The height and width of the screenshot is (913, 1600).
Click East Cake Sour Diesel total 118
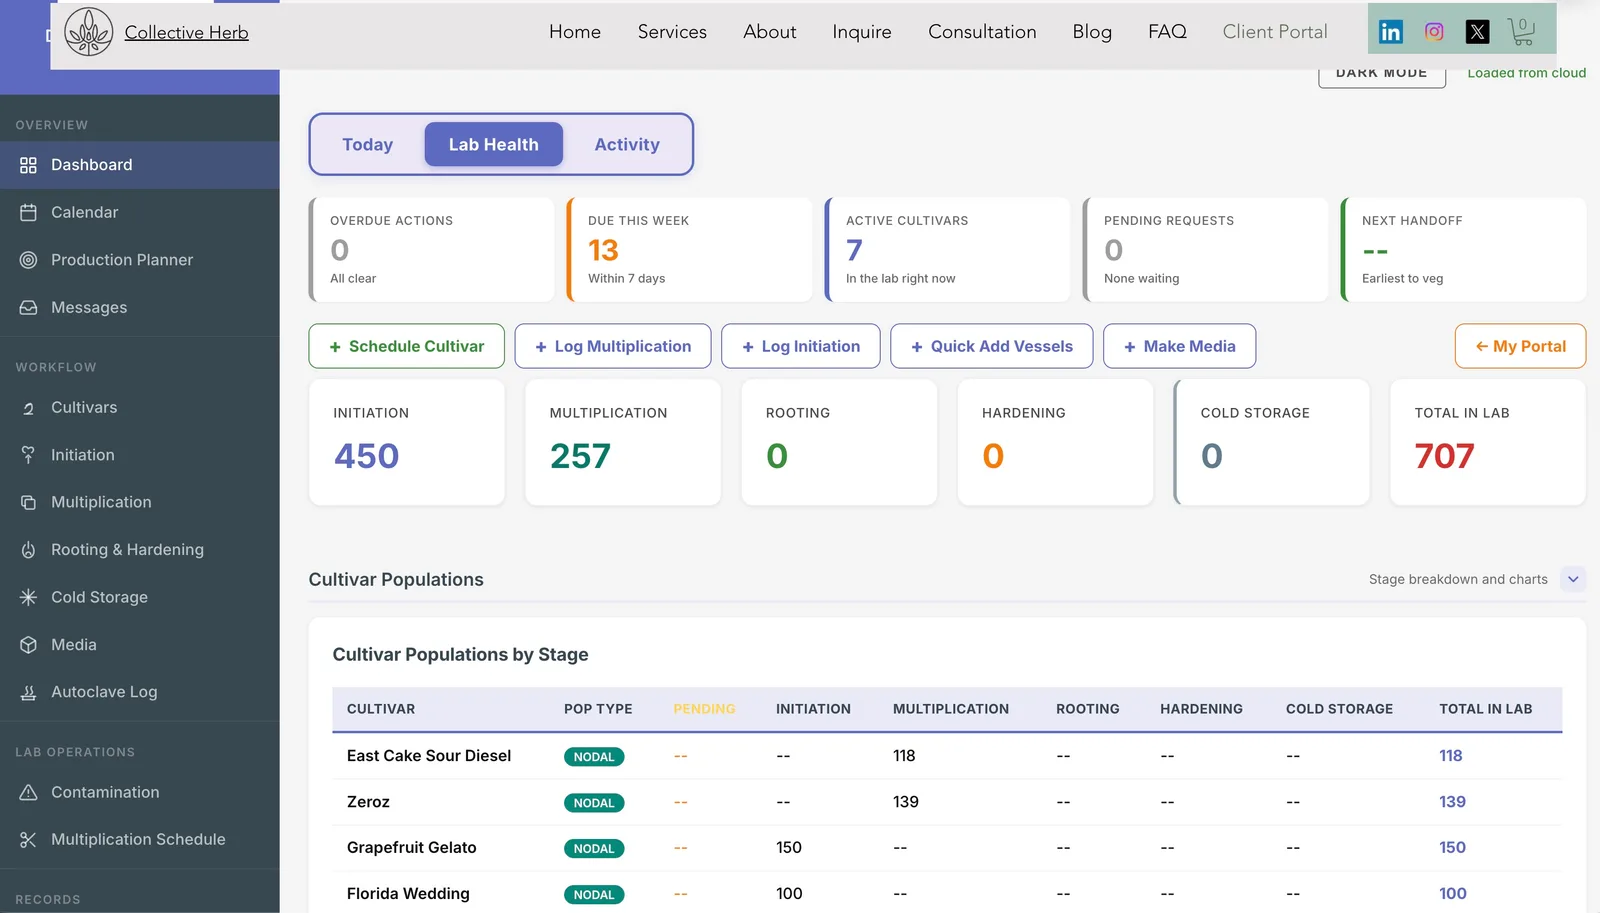tap(1451, 756)
